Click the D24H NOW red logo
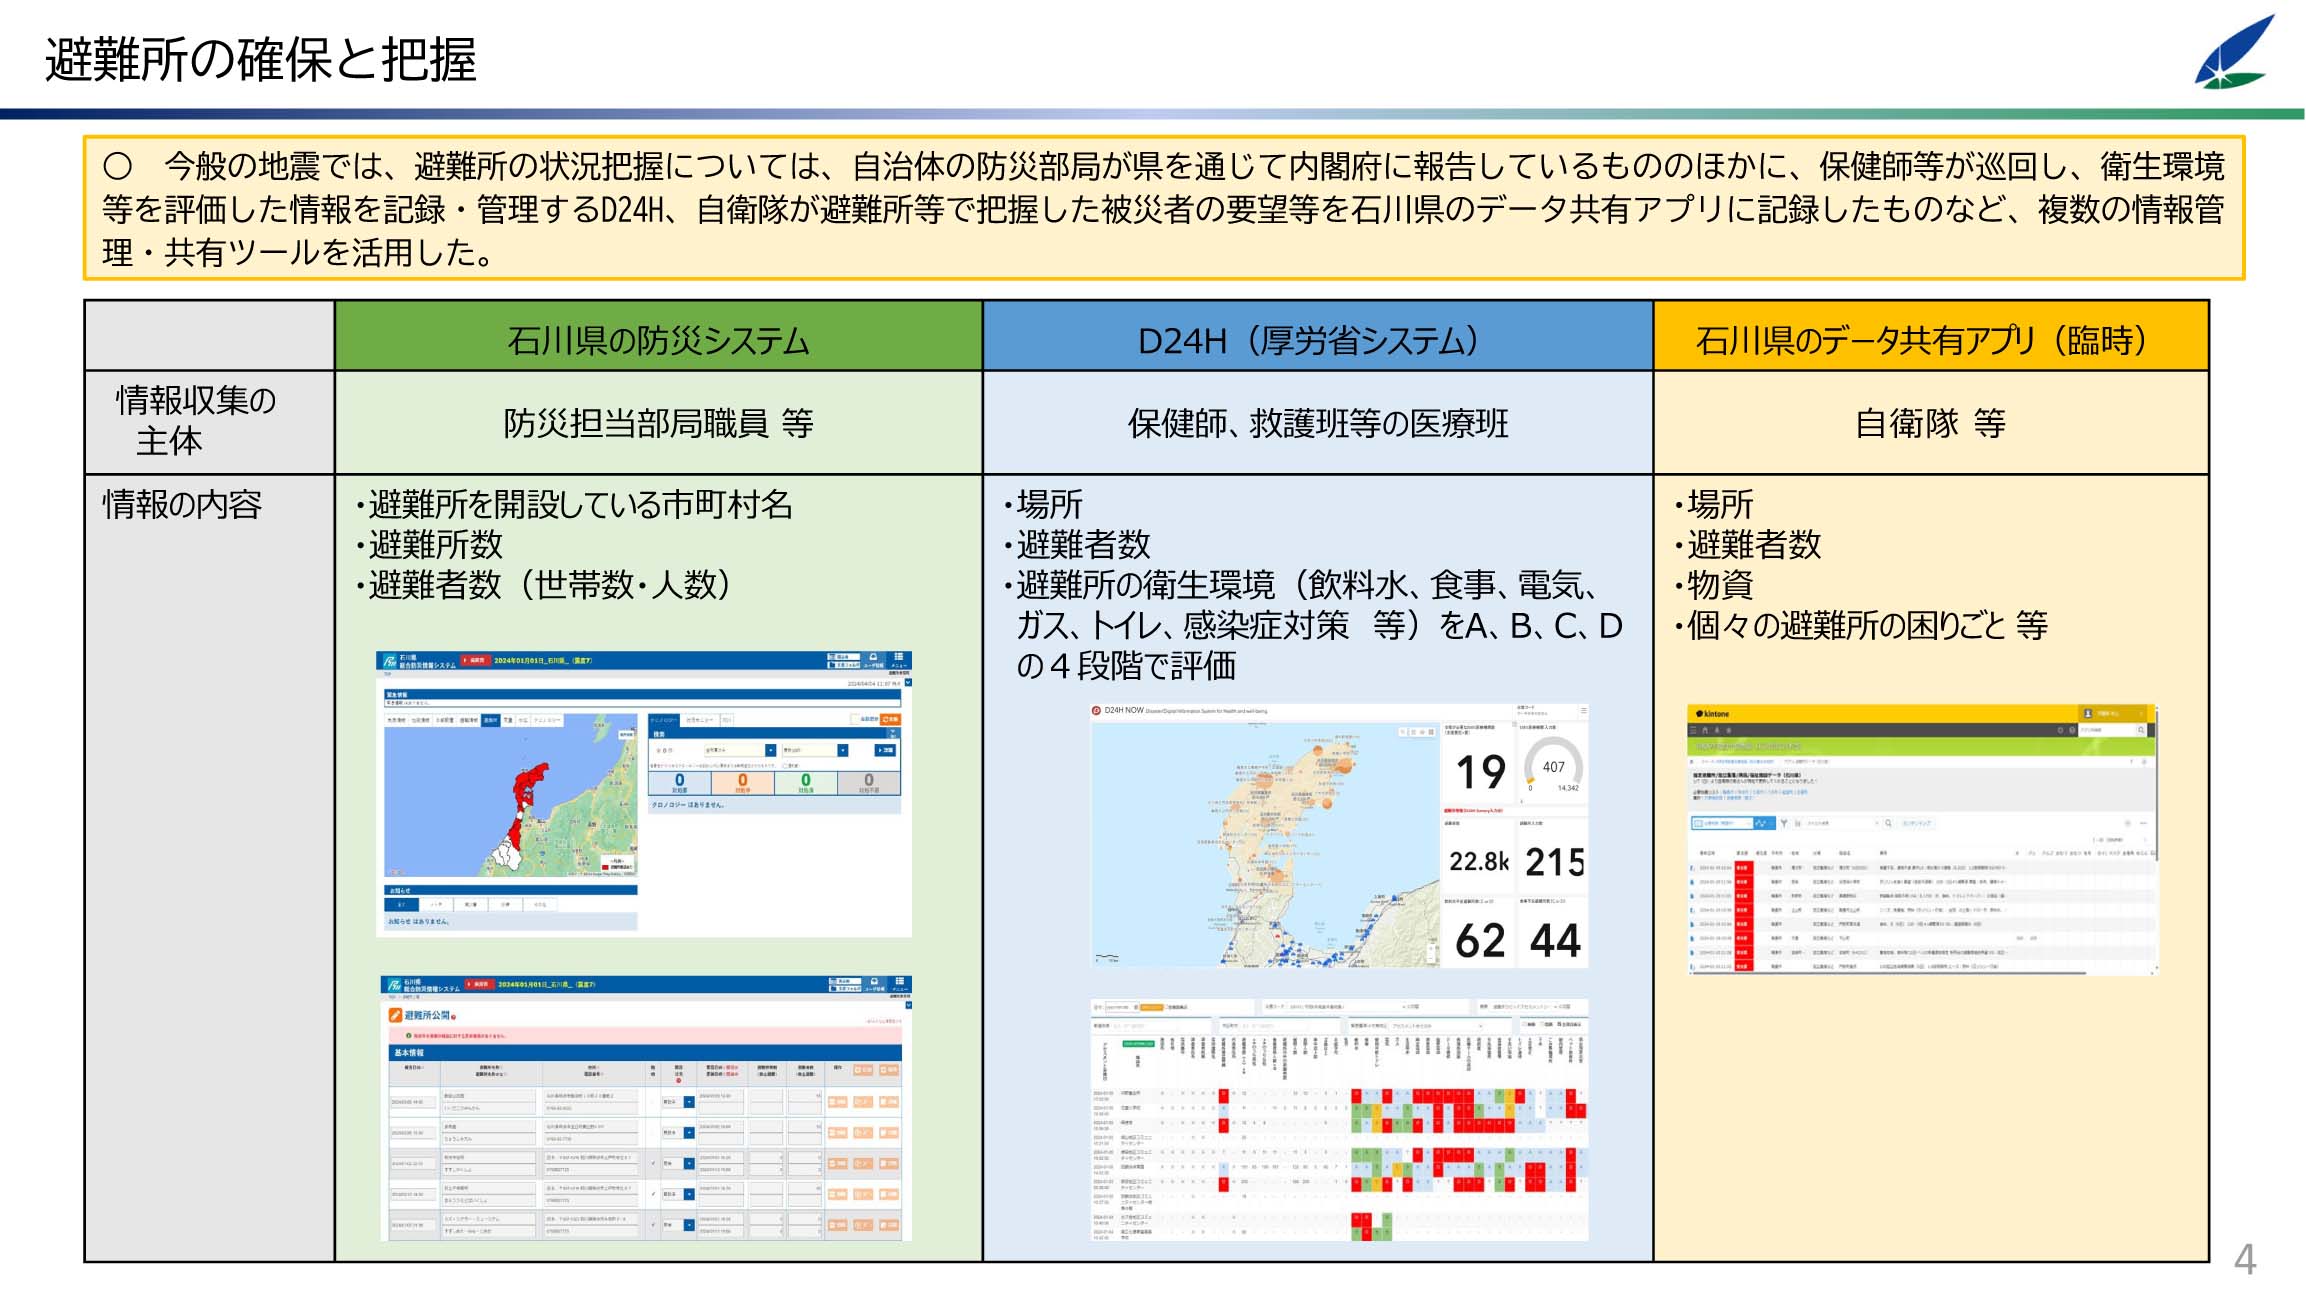2306x1299 pixels. [x=1096, y=710]
